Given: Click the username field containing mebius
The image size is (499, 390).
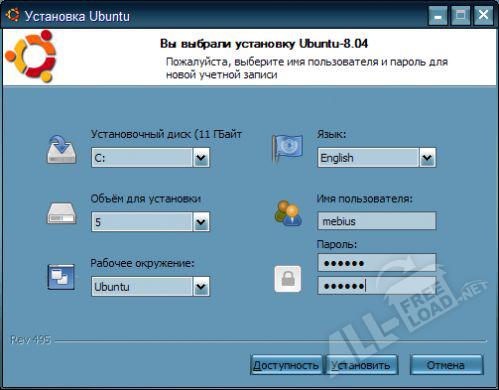Looking at the screenshot, I should (377, 221).
